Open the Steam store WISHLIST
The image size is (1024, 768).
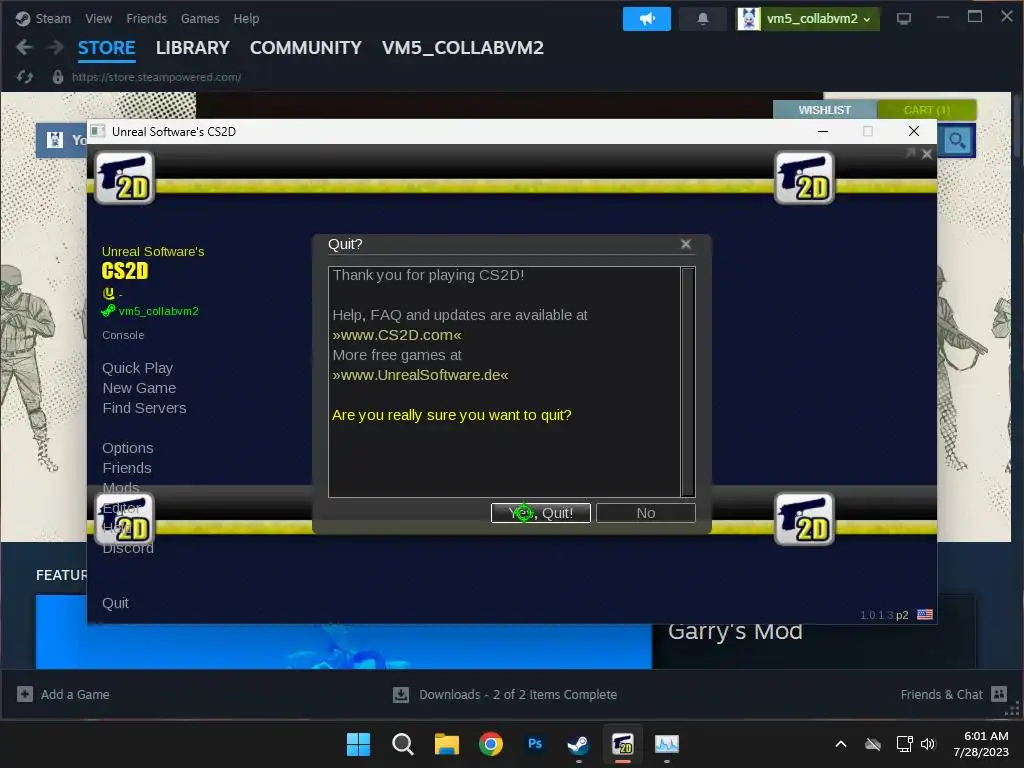[824, 110]
